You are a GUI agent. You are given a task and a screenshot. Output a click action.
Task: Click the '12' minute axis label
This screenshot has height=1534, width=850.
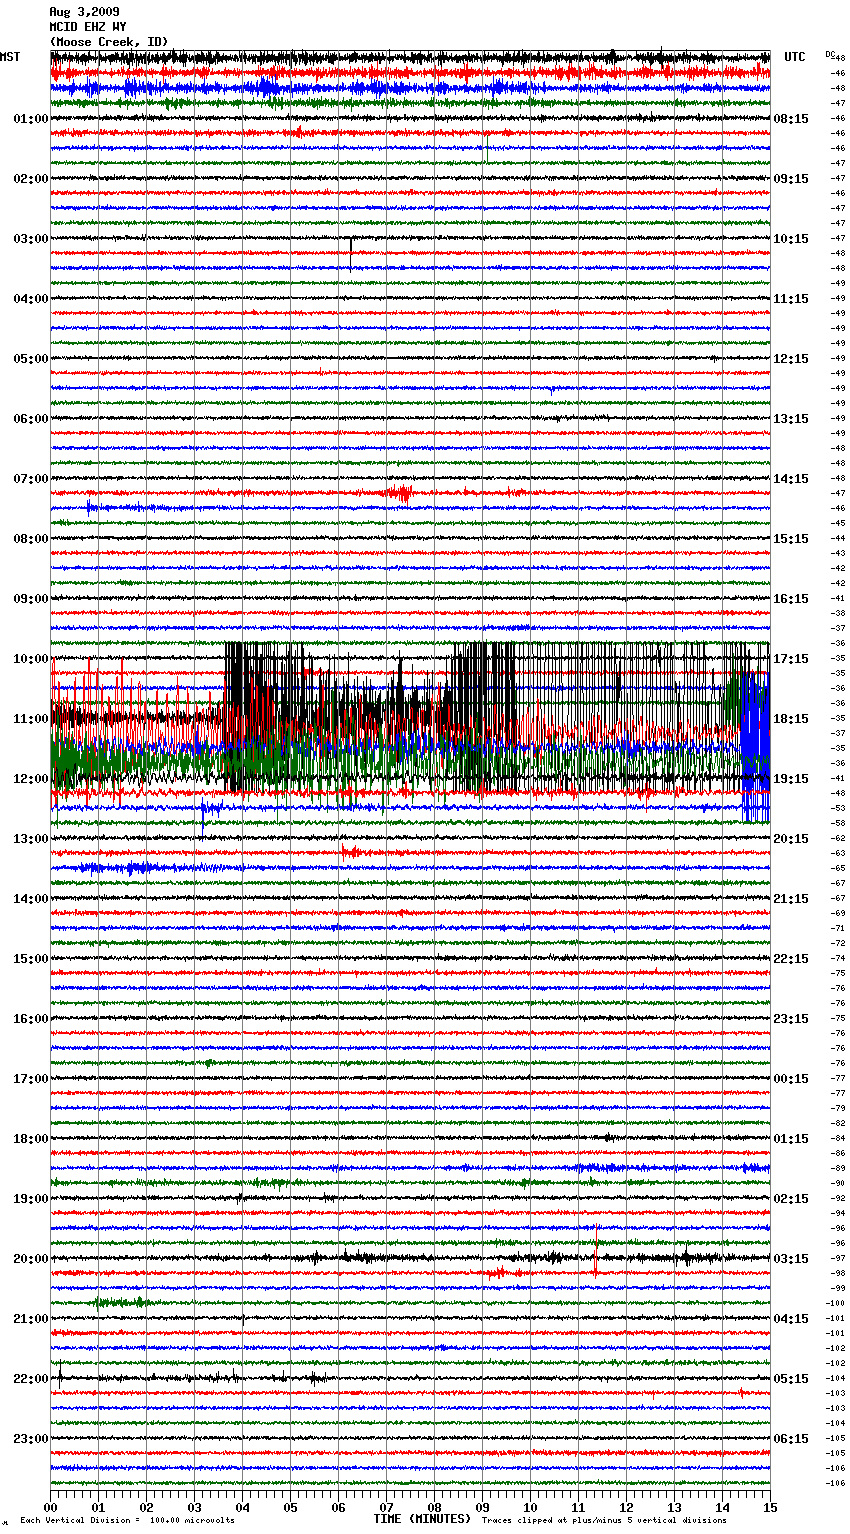(x=626, y=1507)
